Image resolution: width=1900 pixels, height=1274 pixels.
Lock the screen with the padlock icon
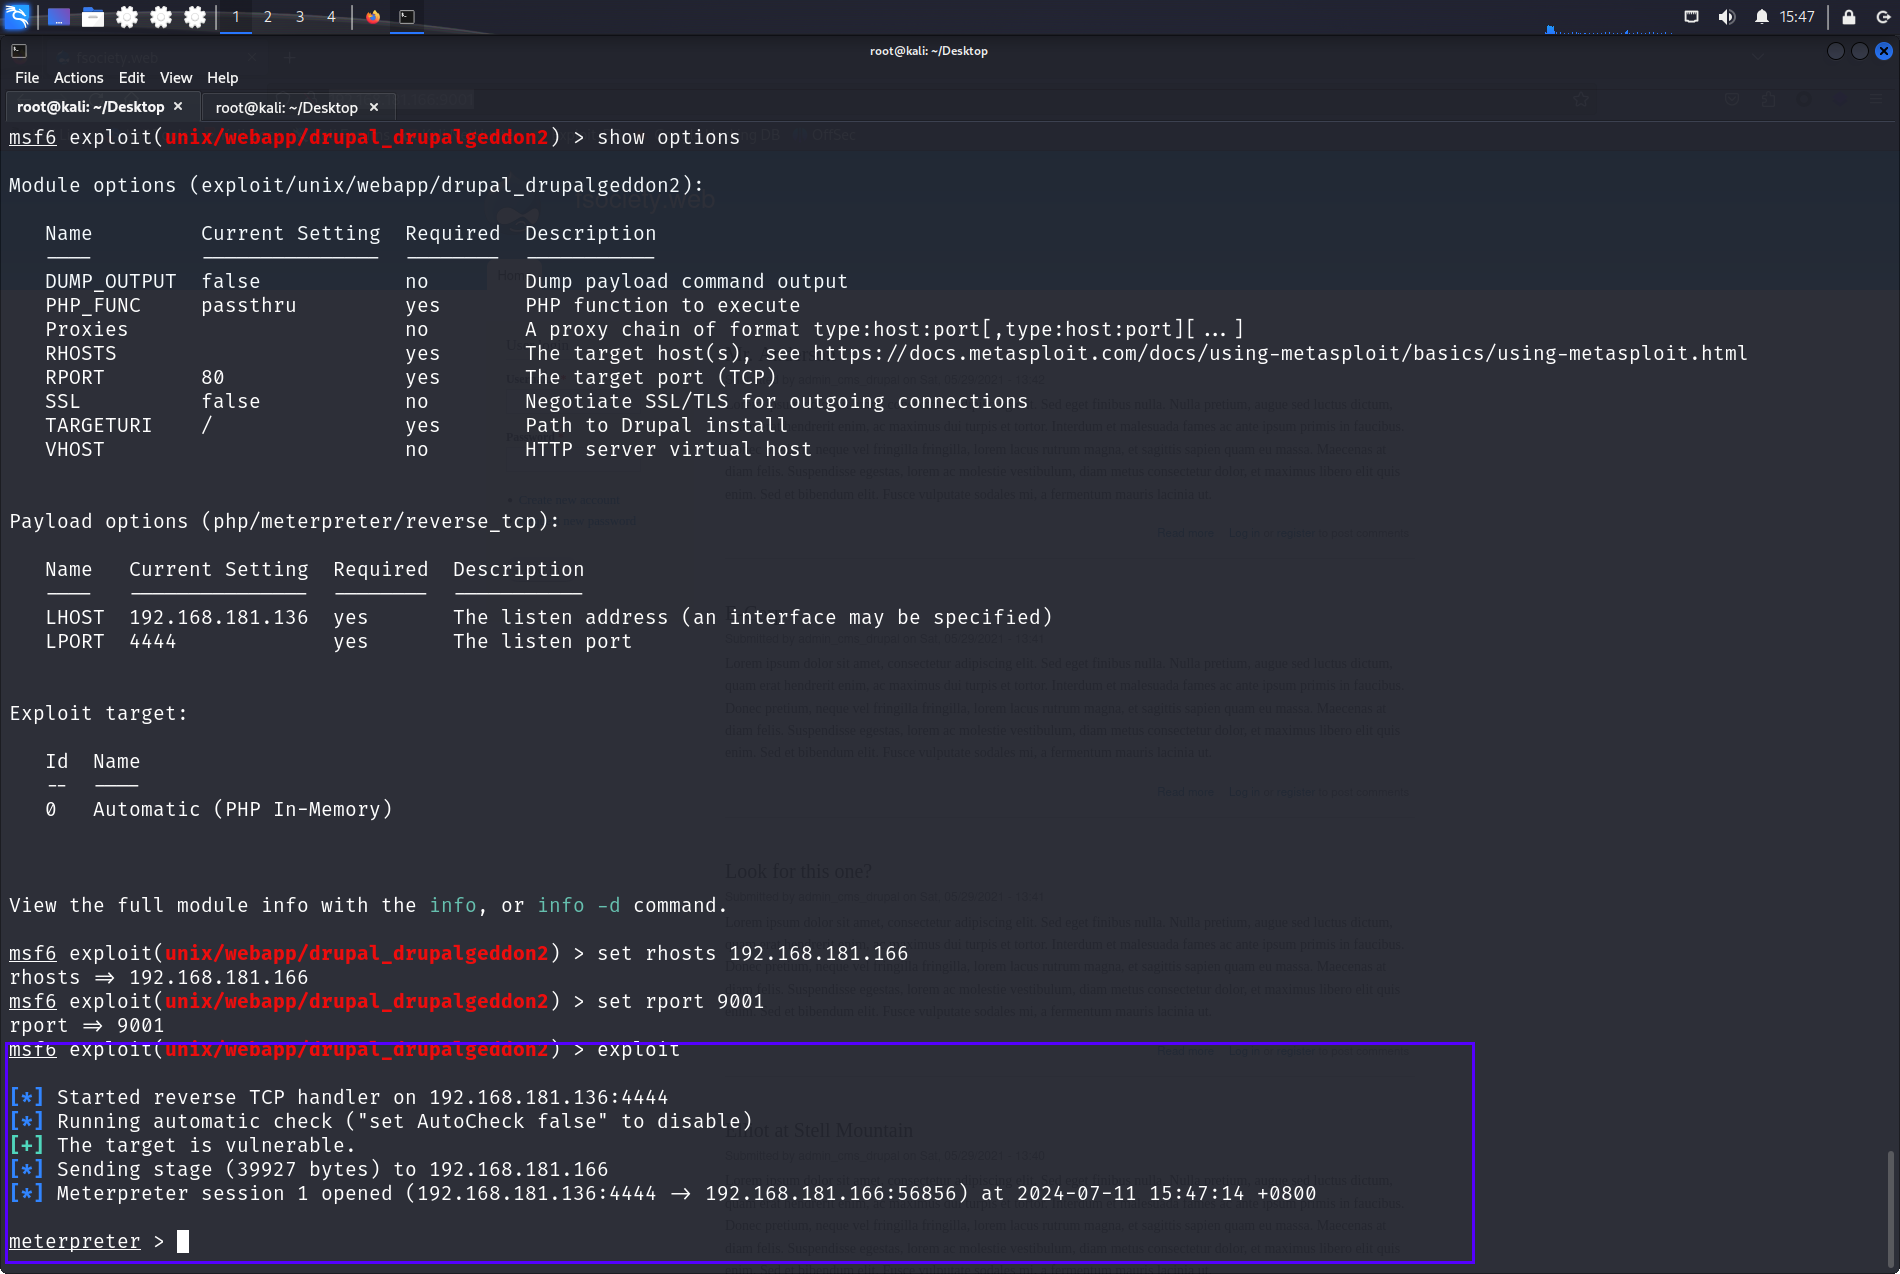tap(1849, 17)
